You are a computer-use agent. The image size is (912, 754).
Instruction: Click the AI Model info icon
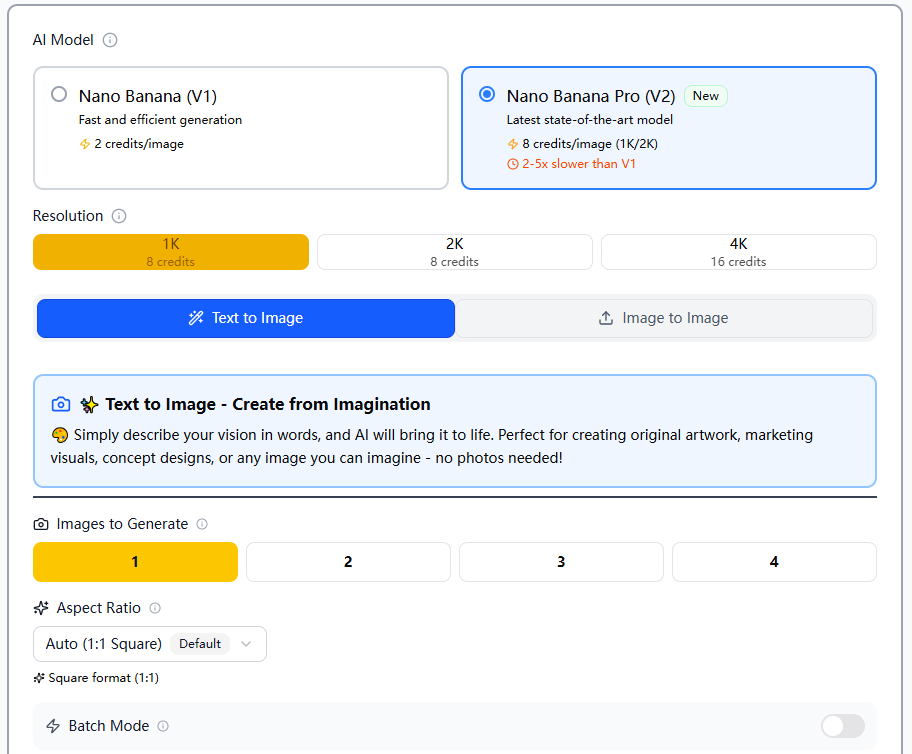110,40
